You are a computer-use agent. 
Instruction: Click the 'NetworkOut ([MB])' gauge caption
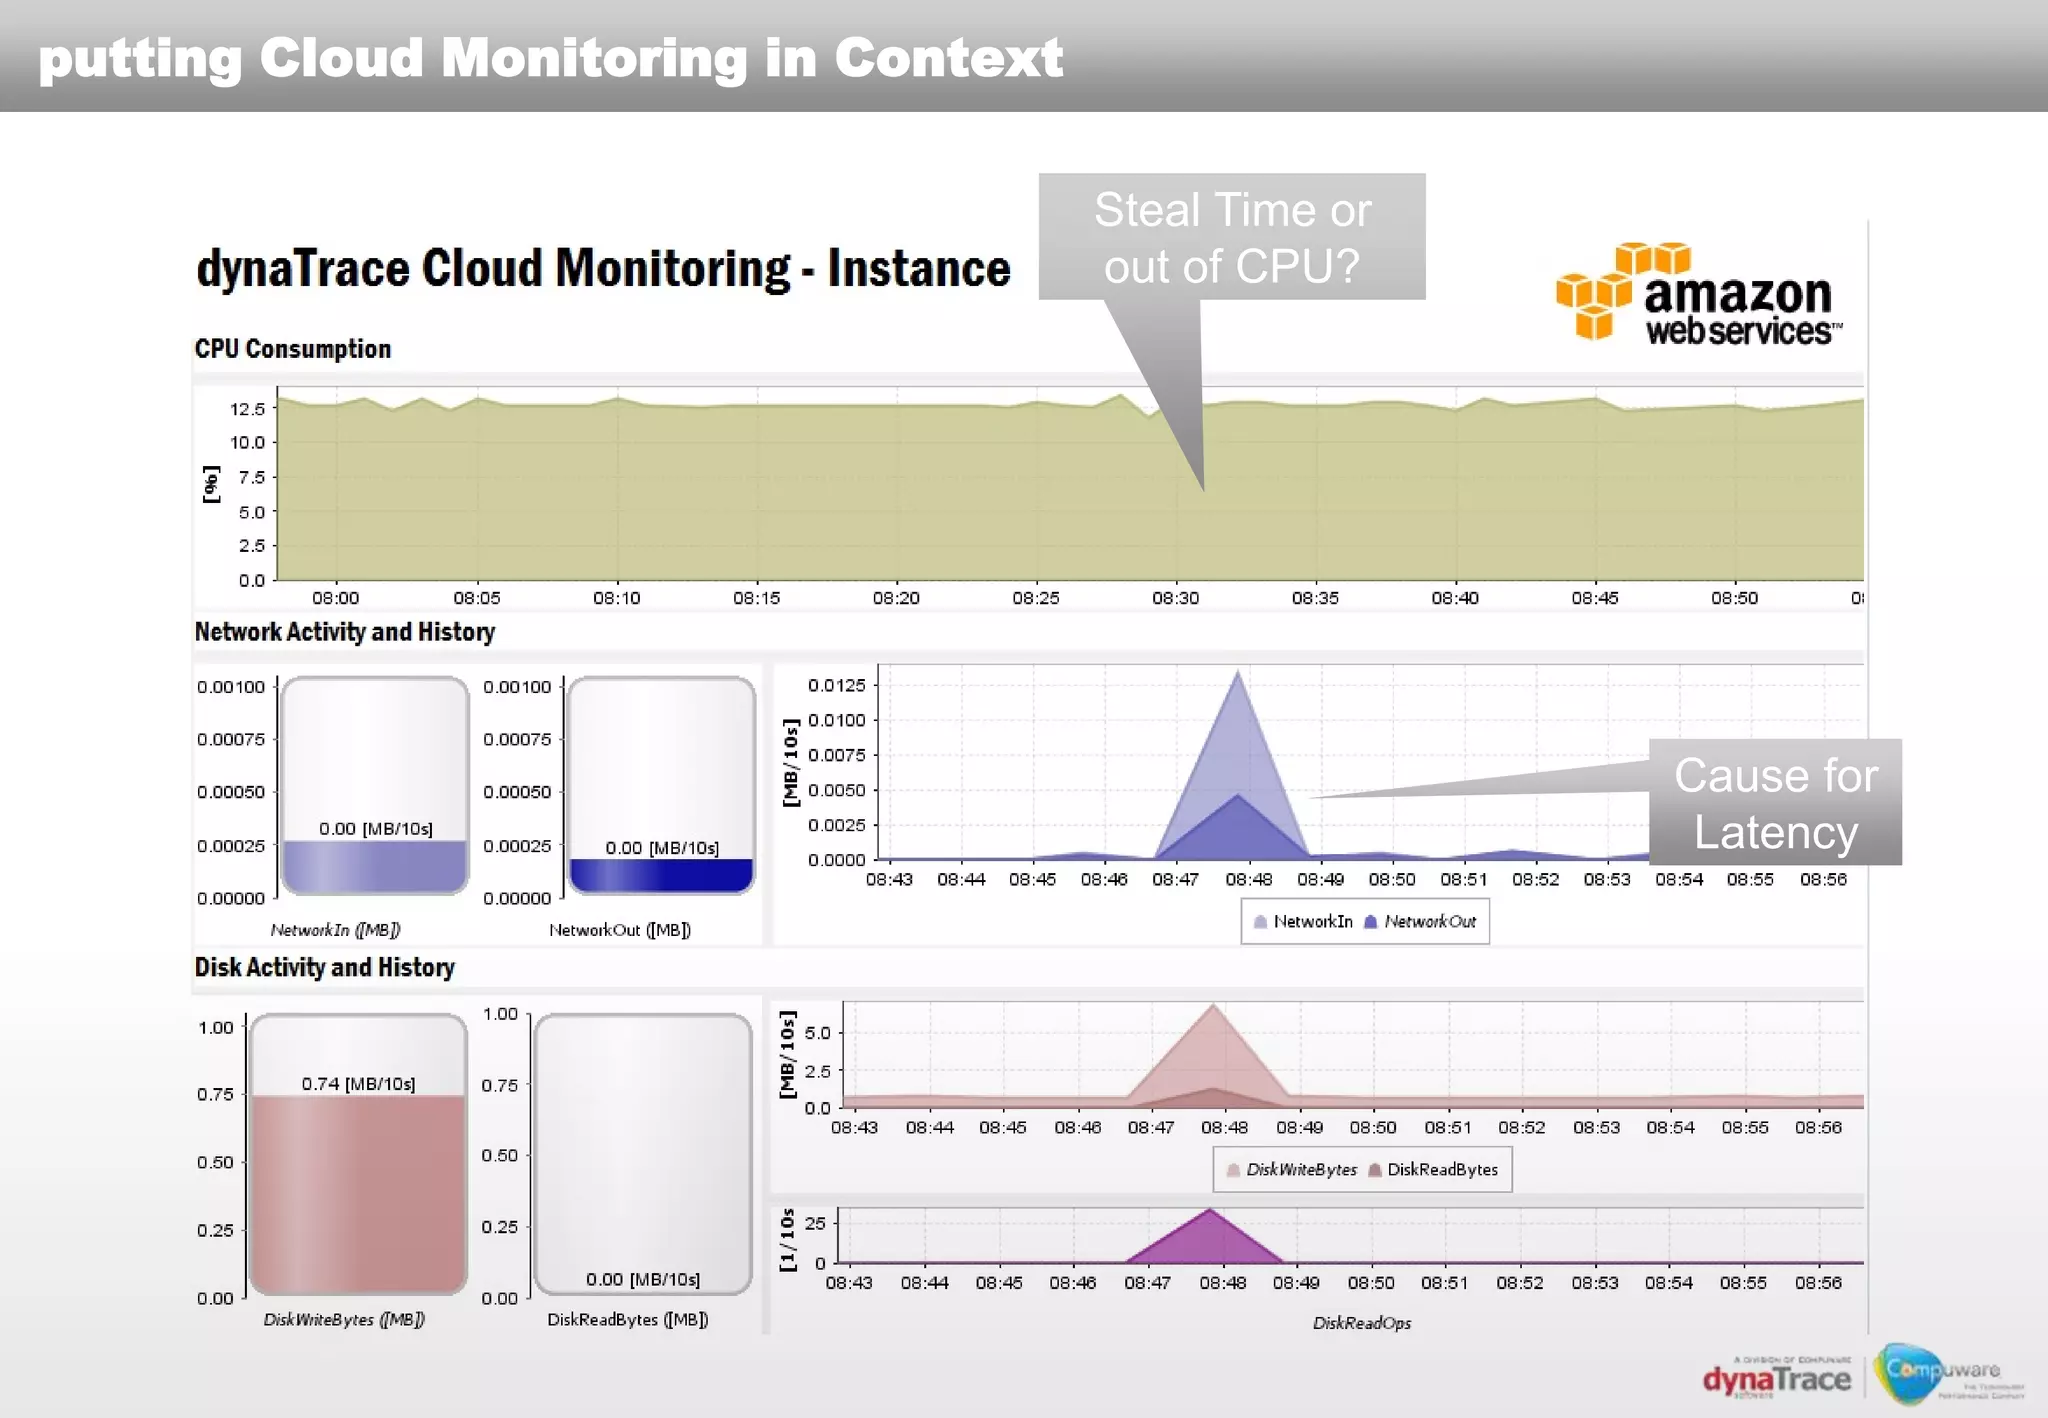(x=620, y=930)
